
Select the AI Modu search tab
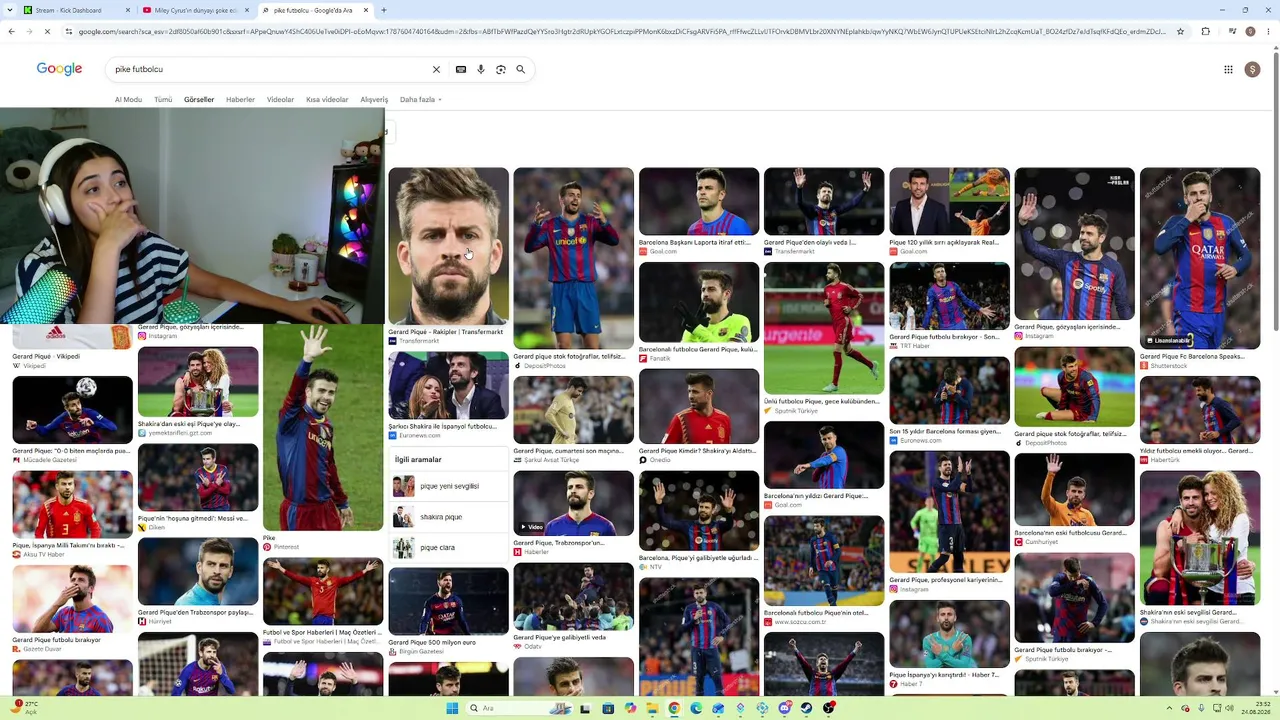click(128, 100)
